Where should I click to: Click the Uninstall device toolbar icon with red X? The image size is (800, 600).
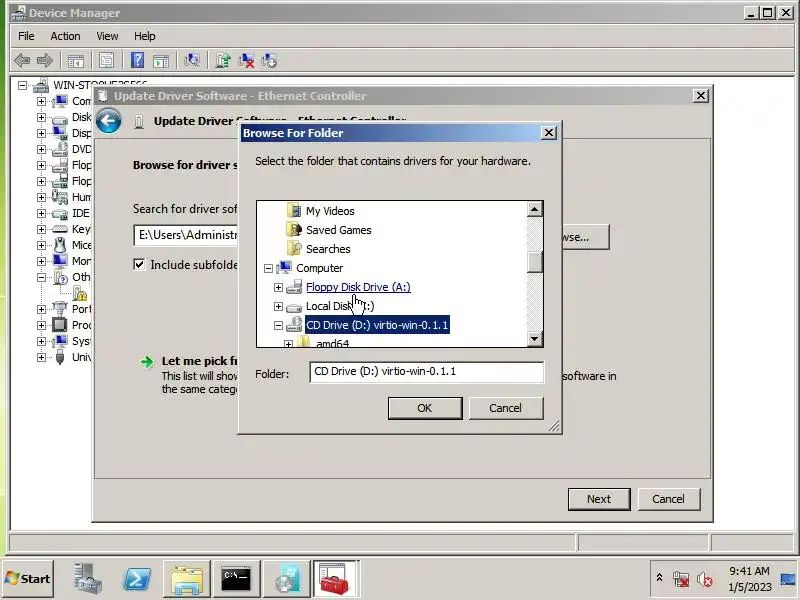[x=246, y=61]
